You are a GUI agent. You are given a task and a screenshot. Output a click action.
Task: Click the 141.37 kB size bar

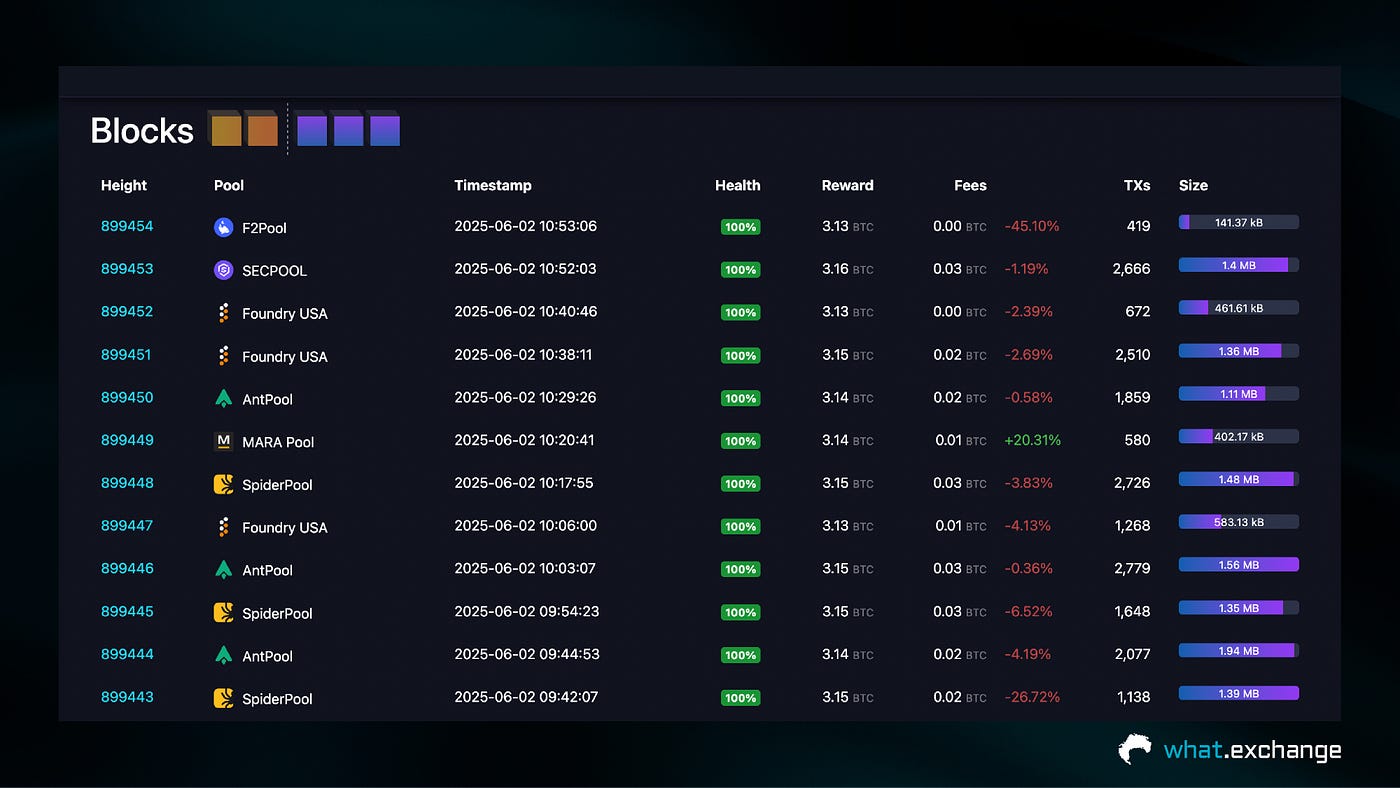(x=1239, y=222)
